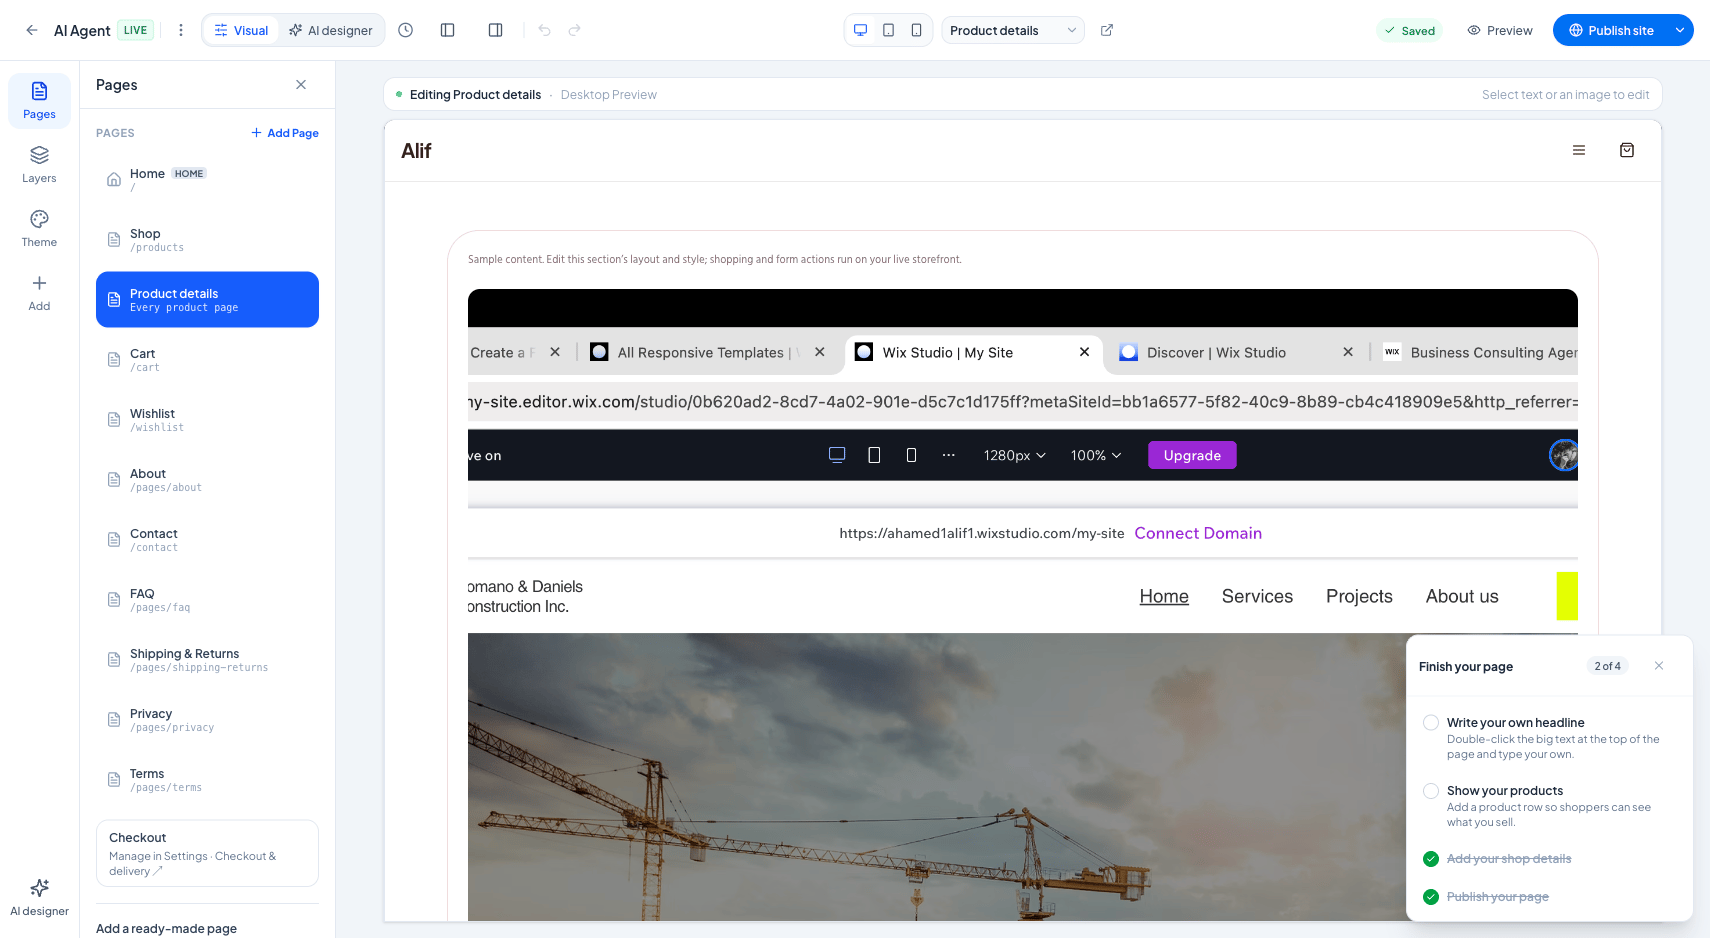Click the 2 of 4 progress badge
The width and height of the screenshot is (1710, 938).
(1607, 666)
